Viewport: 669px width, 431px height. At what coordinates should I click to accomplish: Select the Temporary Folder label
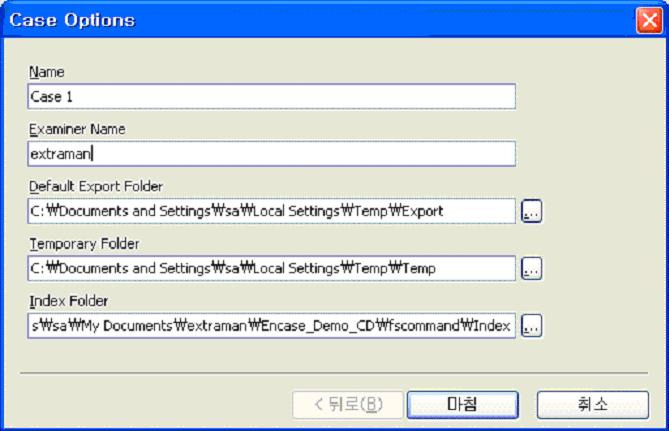tap(84, 244)
